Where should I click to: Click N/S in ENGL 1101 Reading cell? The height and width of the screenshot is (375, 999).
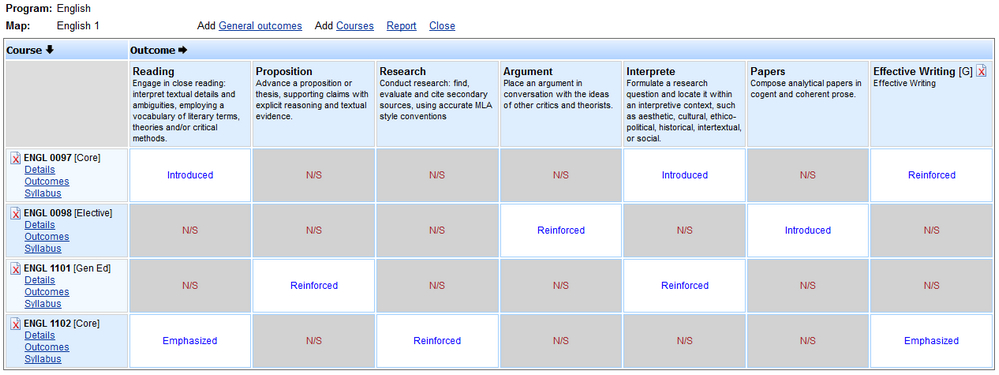tap(190, 286)
